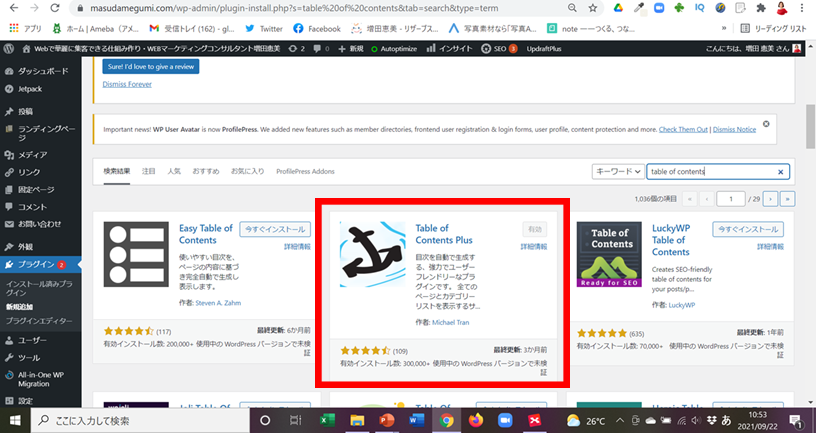Open Easy Table of Contents title link
Image resolution: width=816 pixels, height=433 pixels.
pyautogui.click(x=206, y=234)
